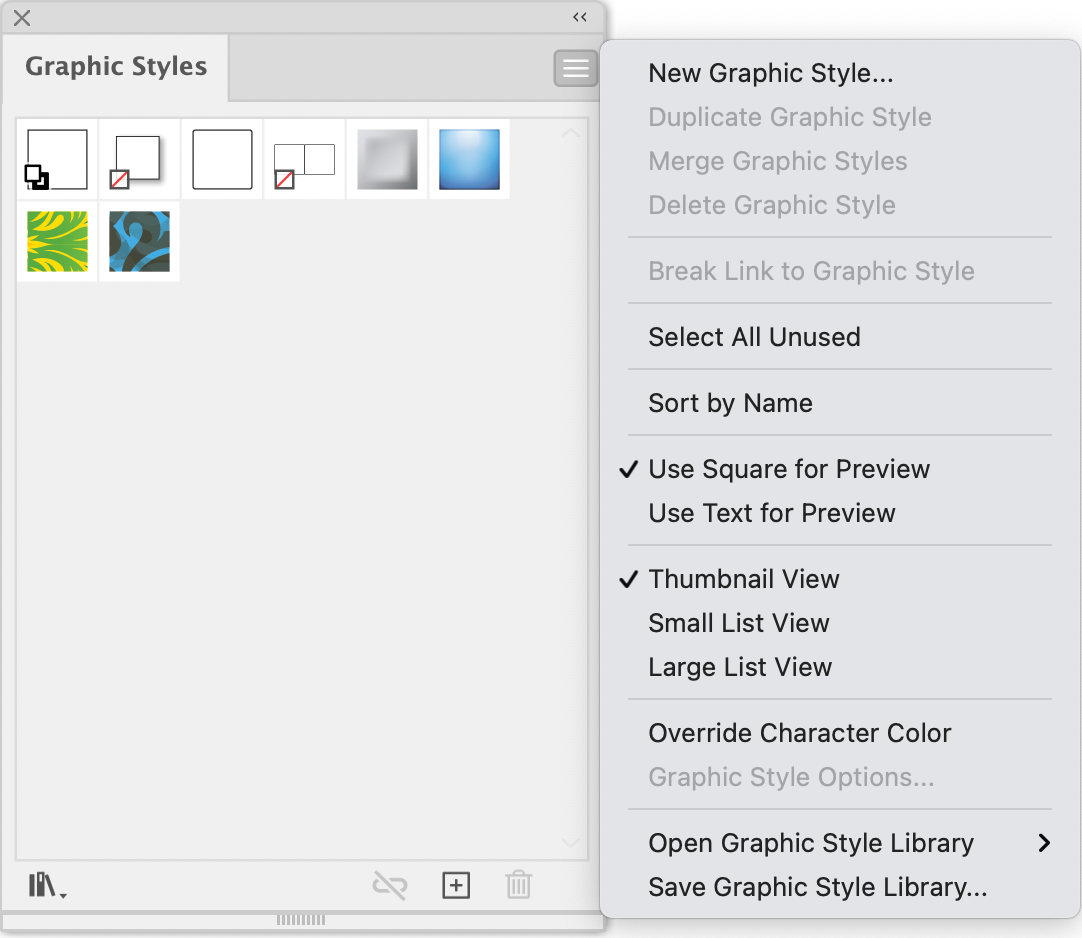Screen dimensions: 1082x938
Task: Click the New Graphic Style plus icon
Action: (x=456, y=885)
